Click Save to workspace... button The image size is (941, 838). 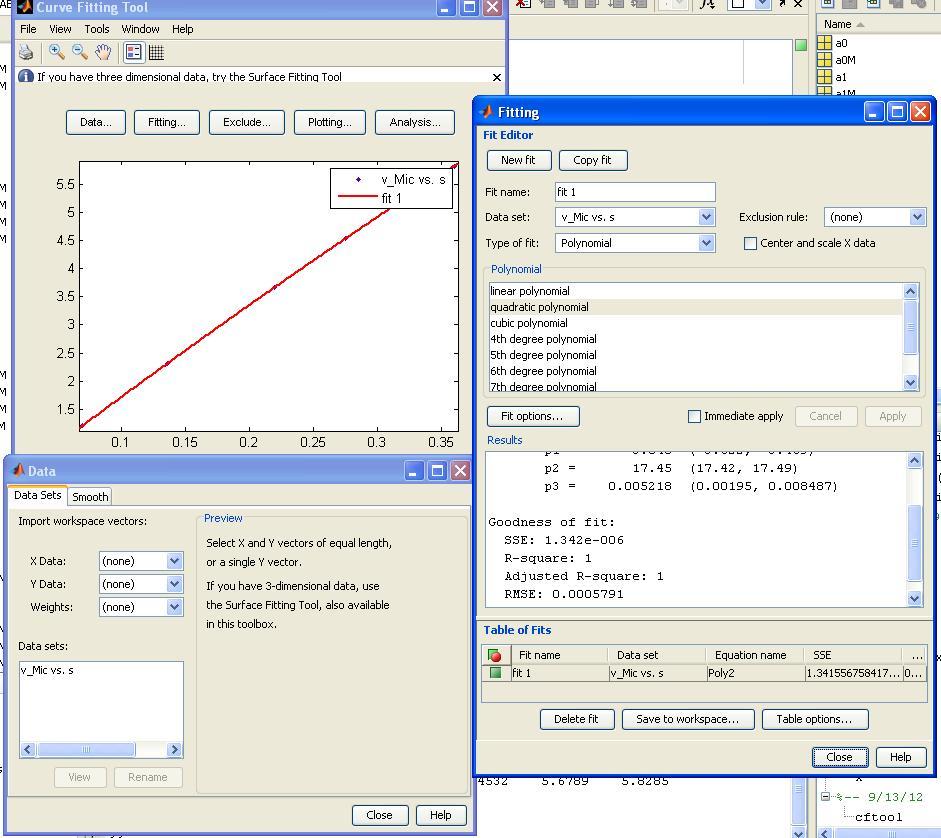coord(688,719)
